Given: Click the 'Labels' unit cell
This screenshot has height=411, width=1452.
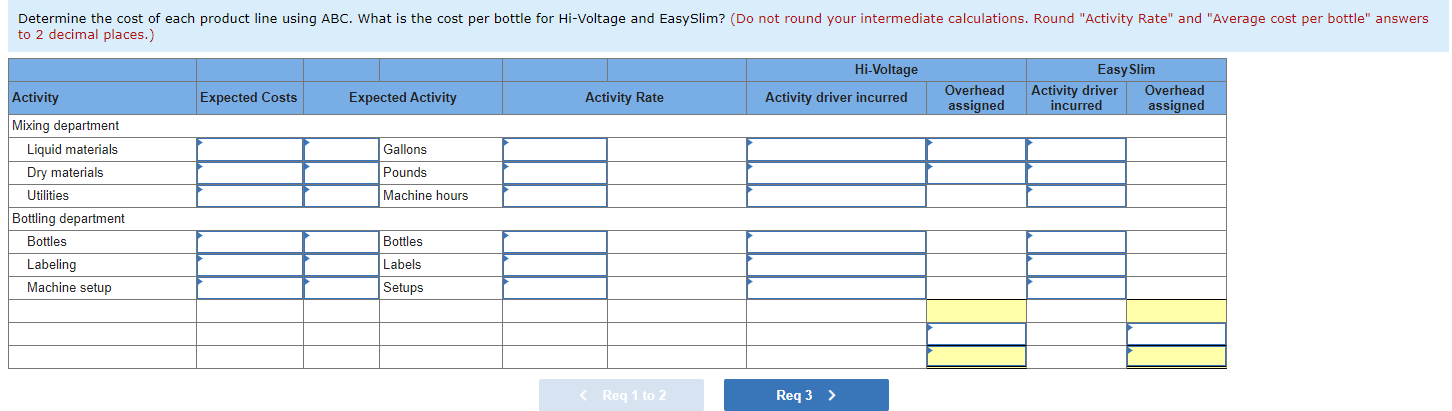Looking at the screenshot, I should pos(441,264).
